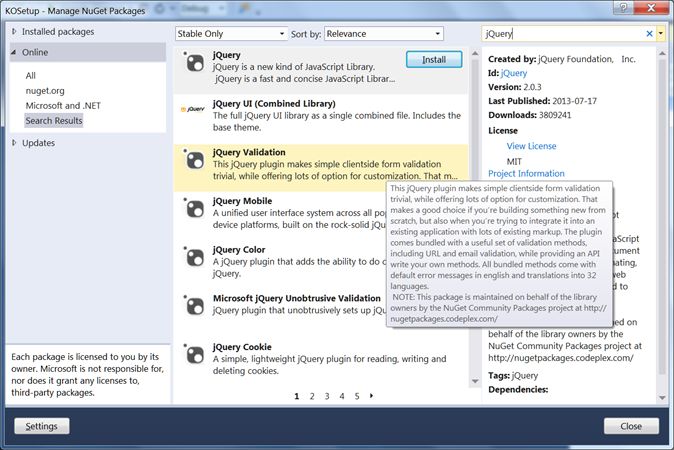Expand the Updates section
The width and height of the screenshot is (674, 450).
[14, 143]
